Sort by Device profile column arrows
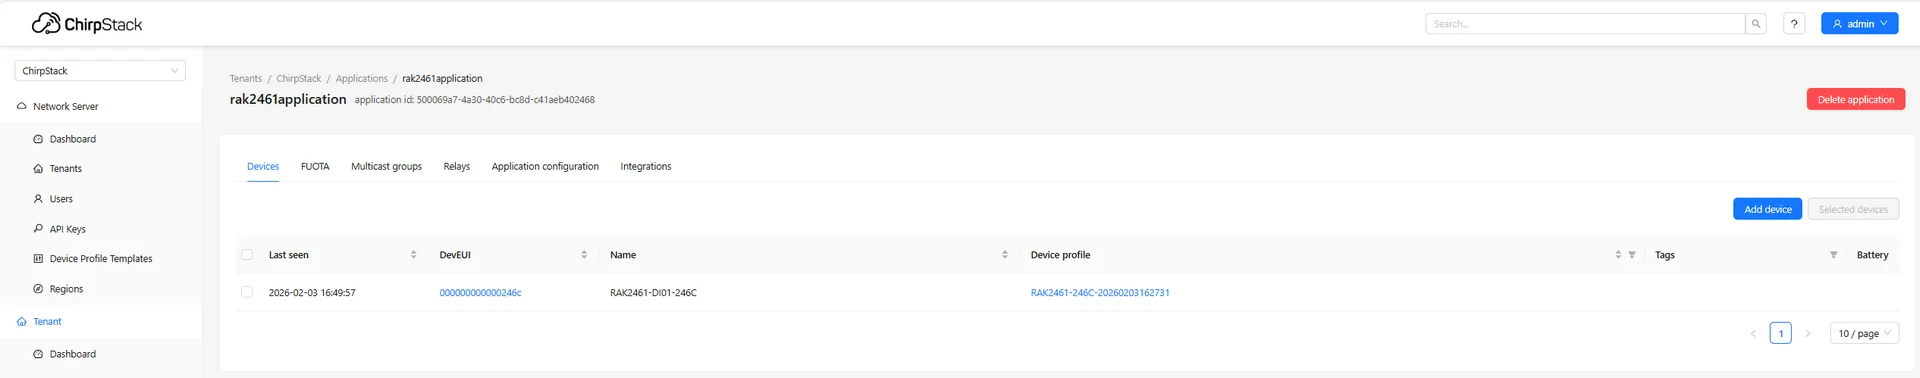The width and height of the screenshot is (1920, 378). pos(1618,255)
